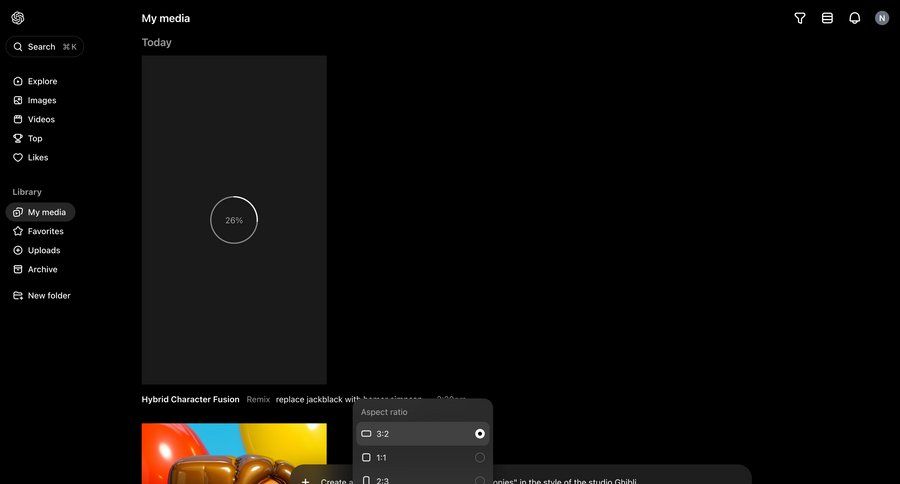900x484 pixels.
Task: Go to Videos in the sidebar
Action: coord(34,119)
